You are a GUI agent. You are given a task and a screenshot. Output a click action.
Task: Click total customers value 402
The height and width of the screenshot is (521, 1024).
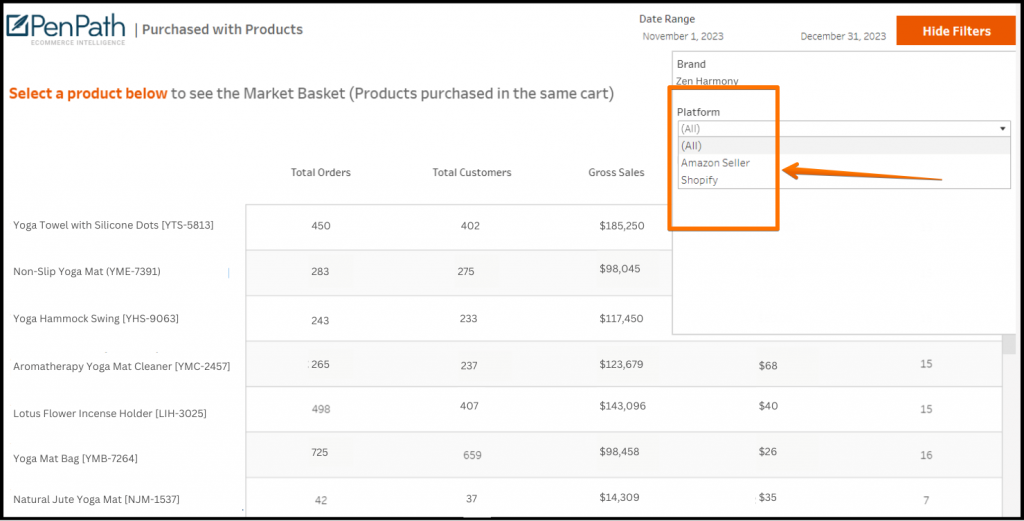(x=470, y=226)
